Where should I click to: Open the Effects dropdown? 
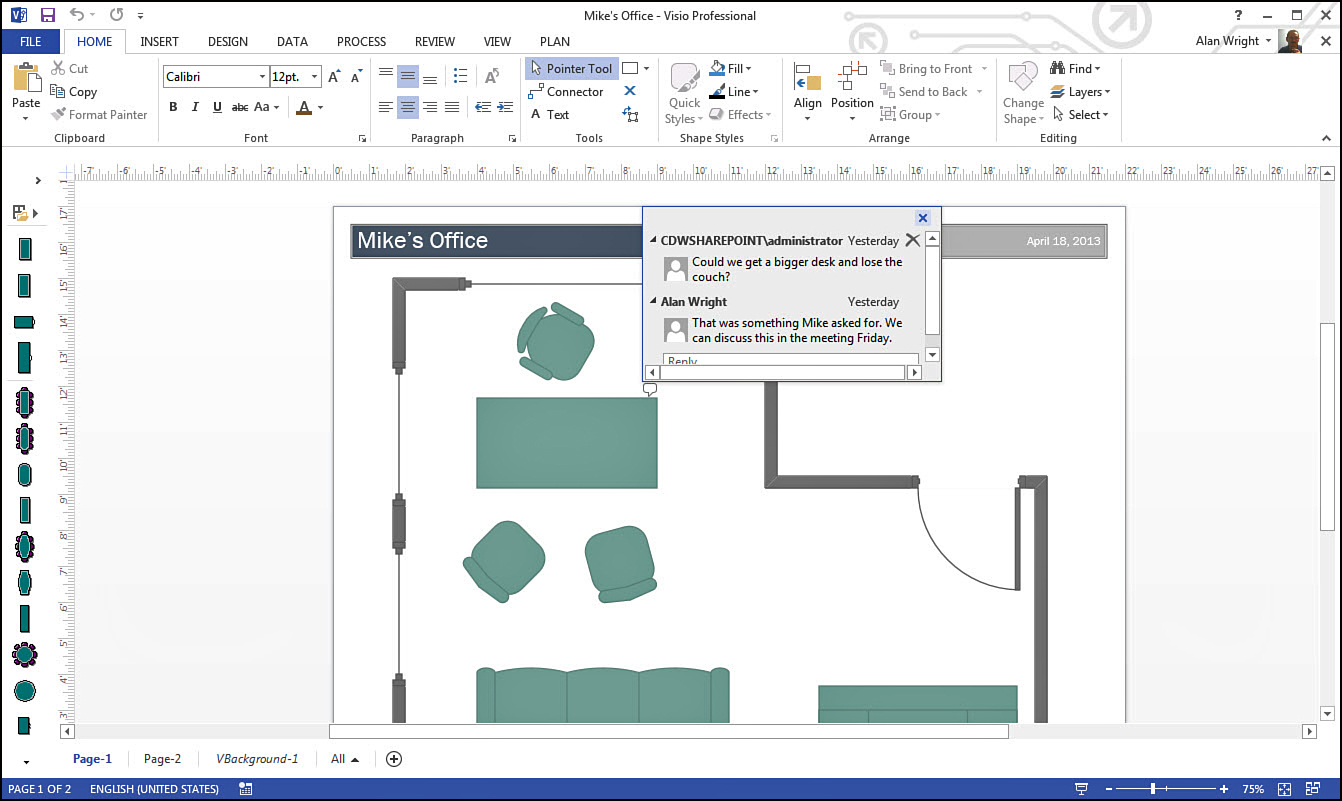(x=740, y=115)
